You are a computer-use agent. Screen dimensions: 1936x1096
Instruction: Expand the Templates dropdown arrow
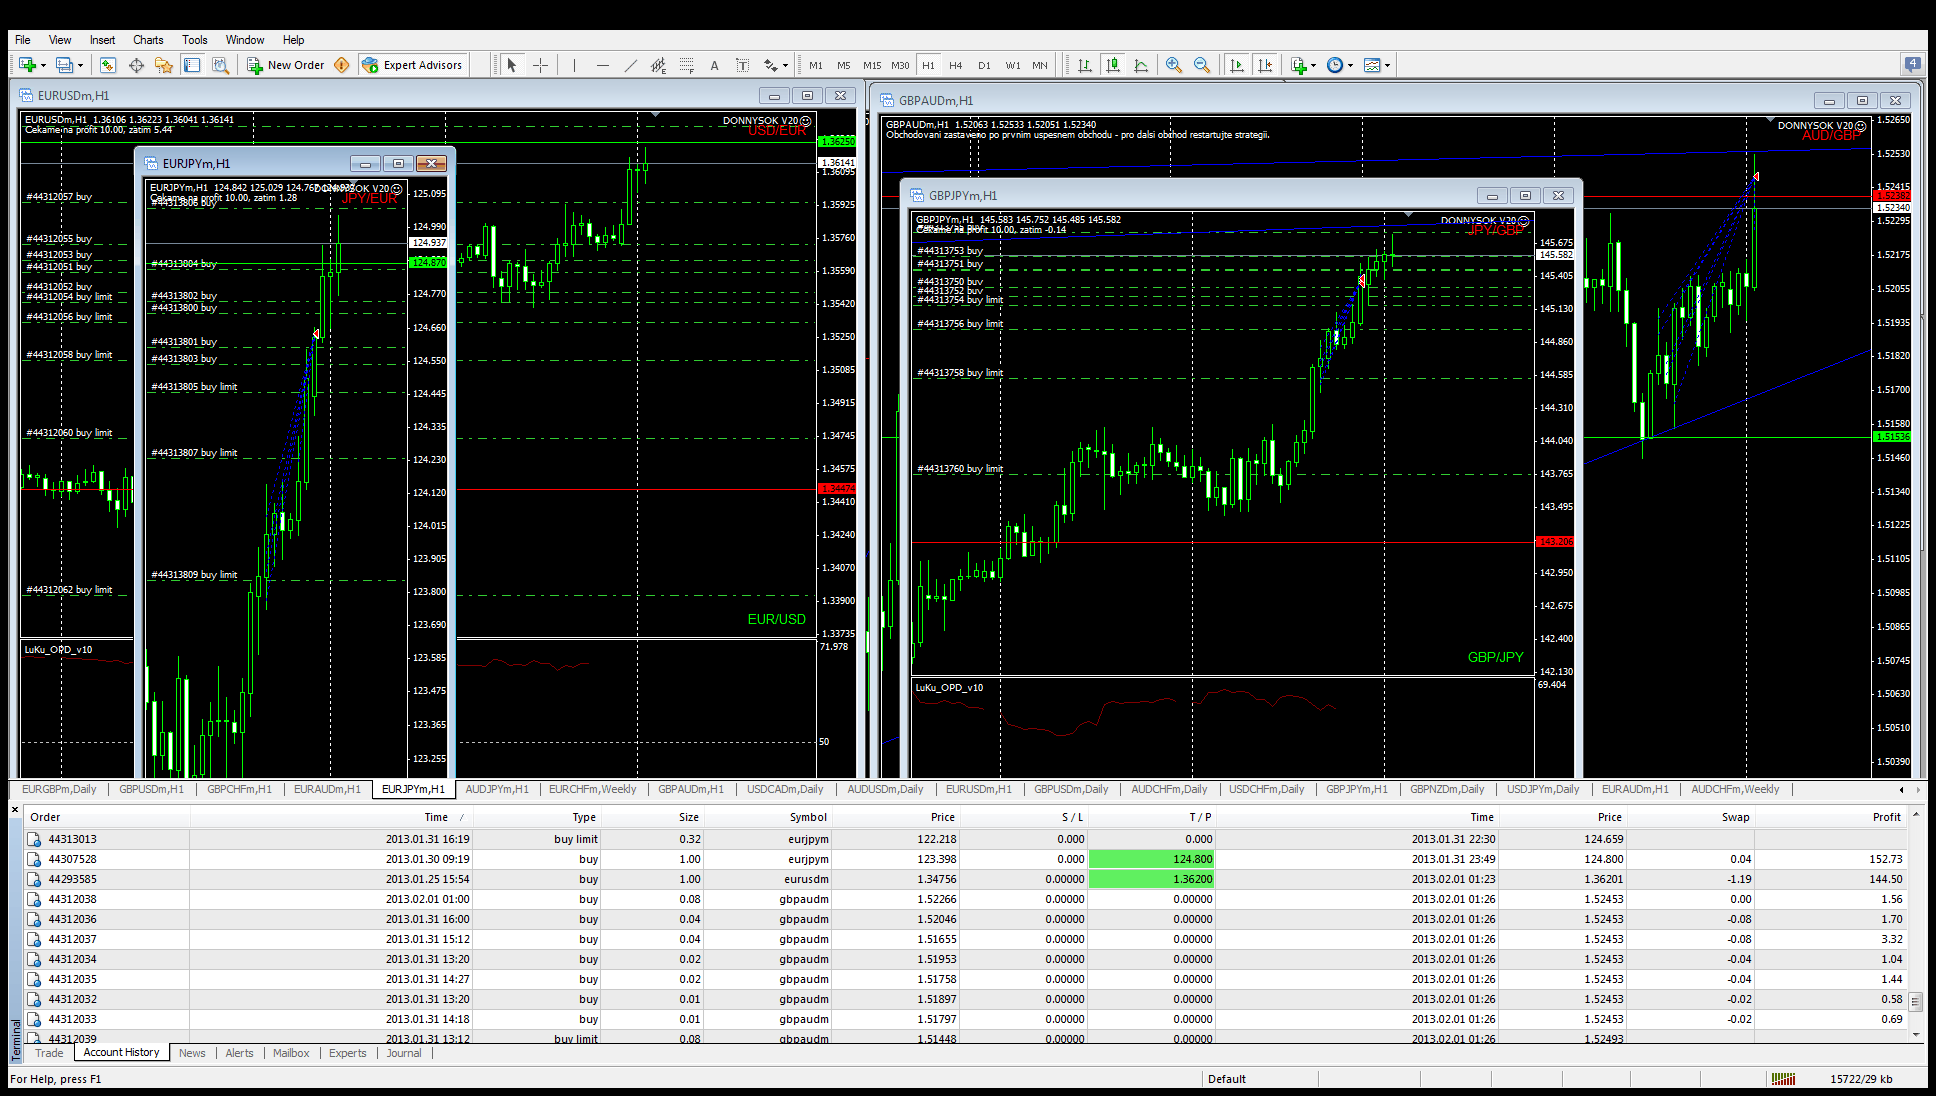[x=1387, y=66]
